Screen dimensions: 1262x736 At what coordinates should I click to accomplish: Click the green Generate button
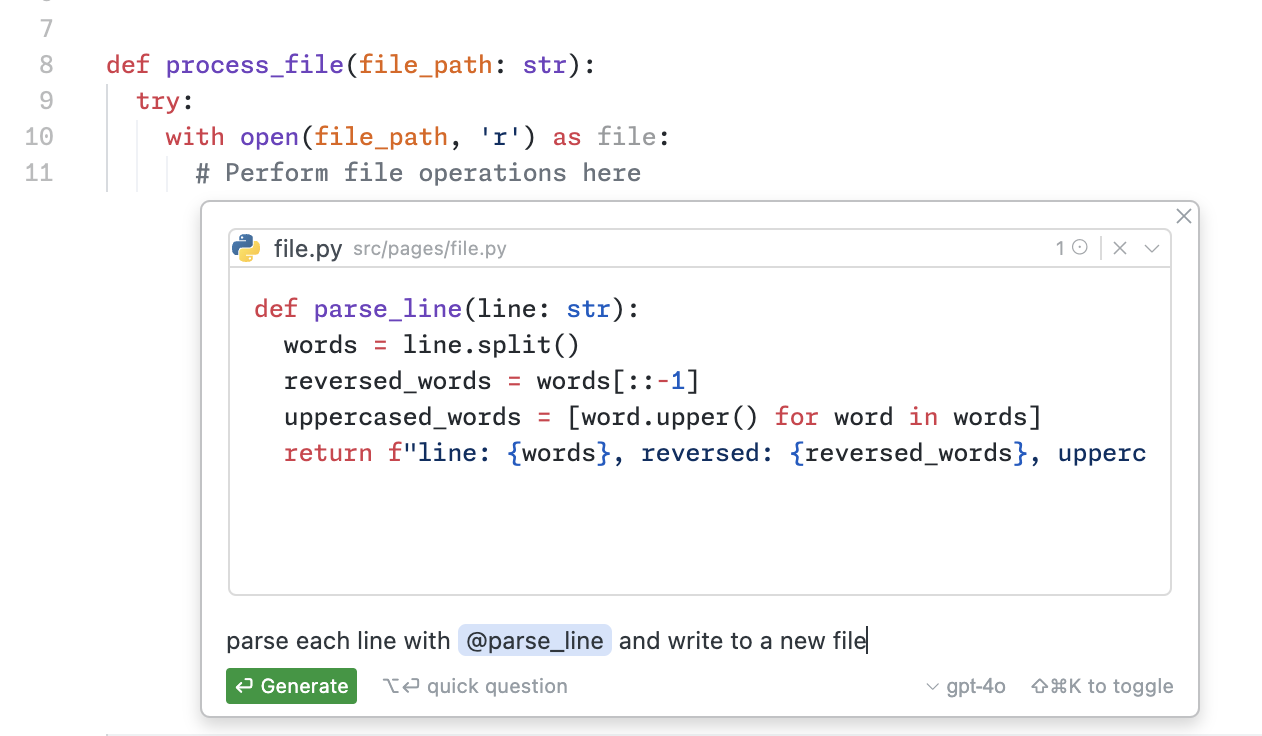tap(291, 686)
